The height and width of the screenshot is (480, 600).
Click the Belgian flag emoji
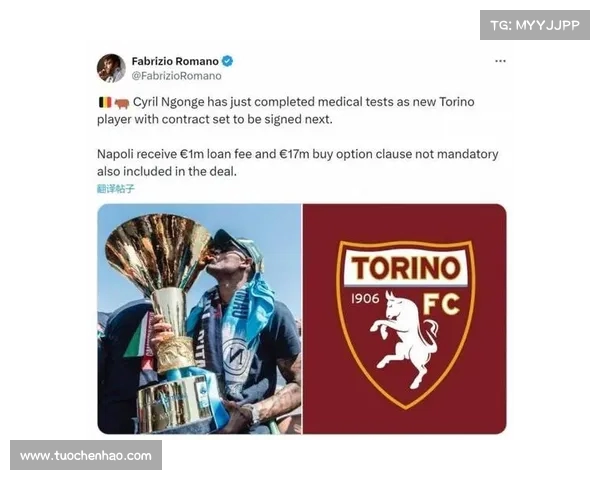(105, 102)
